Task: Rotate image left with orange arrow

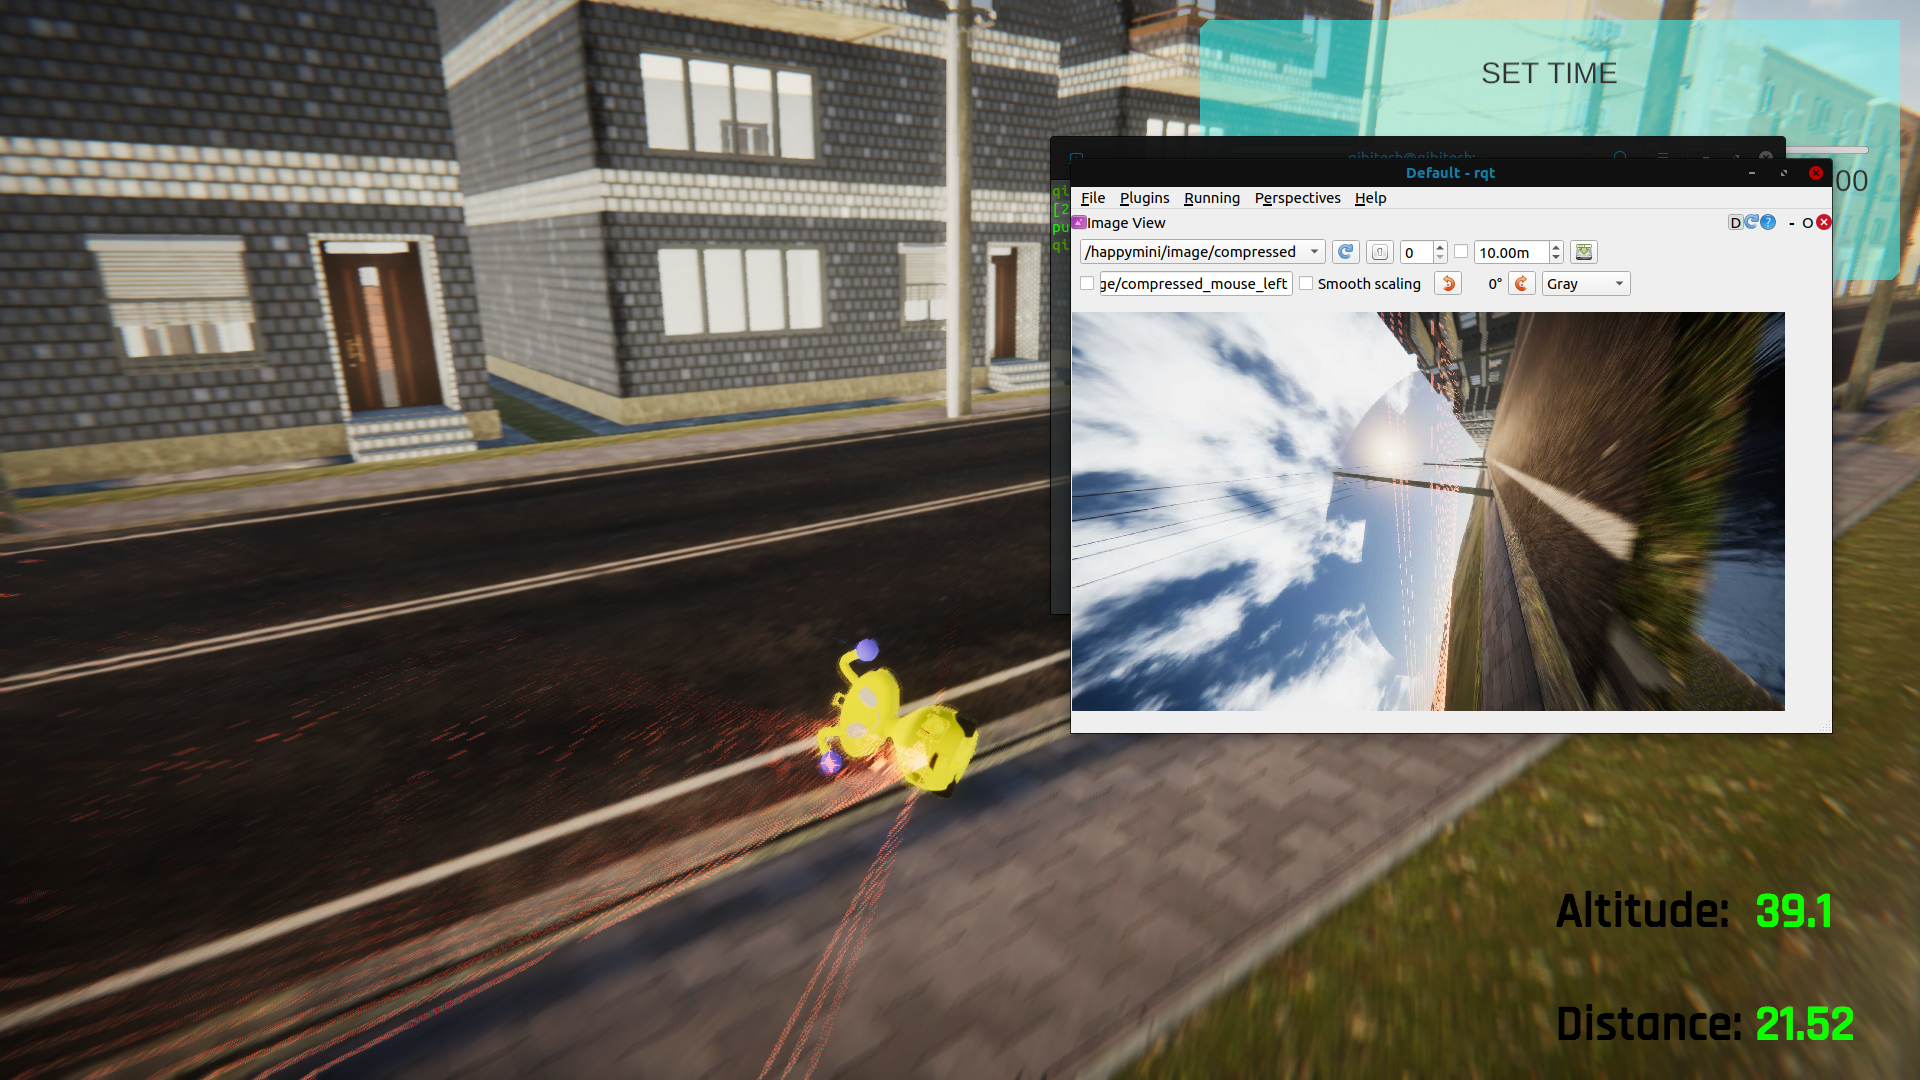Action: tap(1447, 284)
